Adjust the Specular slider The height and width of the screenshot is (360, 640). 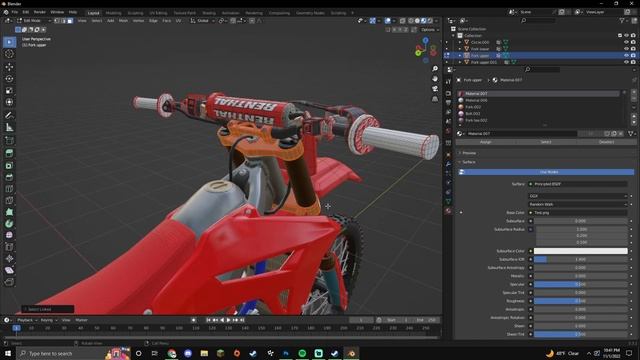point(580,284)
